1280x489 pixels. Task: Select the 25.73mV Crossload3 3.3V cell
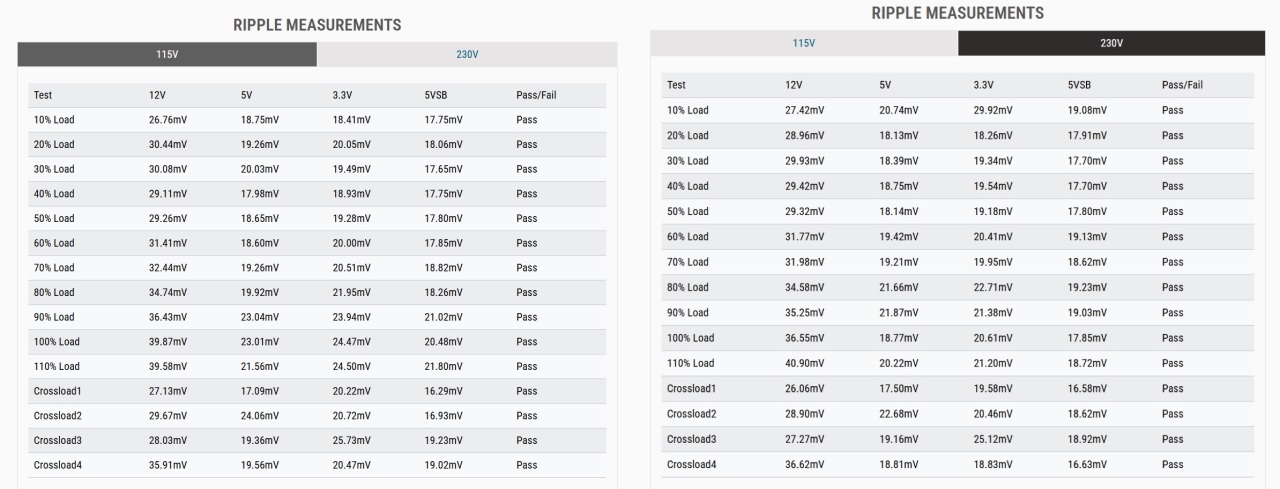tap(351, 440)
